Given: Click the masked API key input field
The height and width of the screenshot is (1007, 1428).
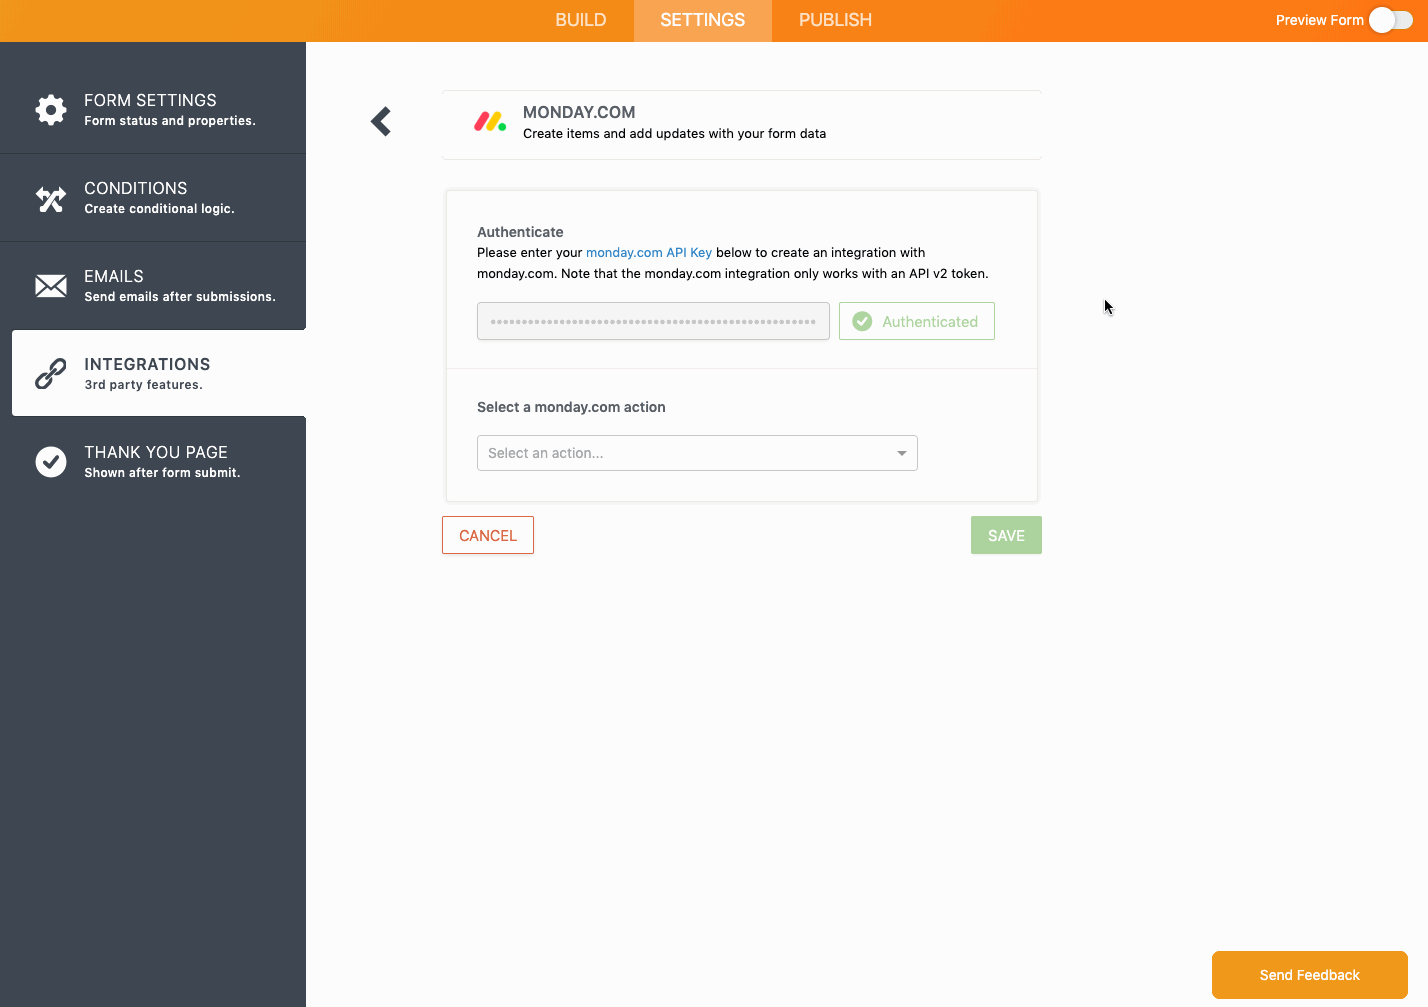Looking at the screenshot, I should [653, 321].
